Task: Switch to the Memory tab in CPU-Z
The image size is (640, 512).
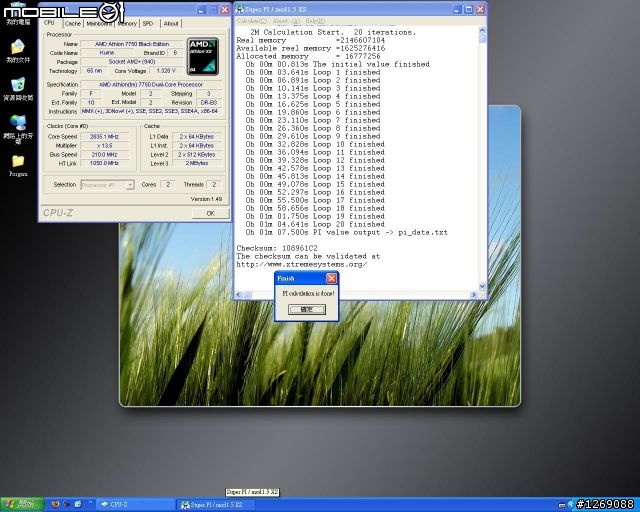Action: click(127, 24)
